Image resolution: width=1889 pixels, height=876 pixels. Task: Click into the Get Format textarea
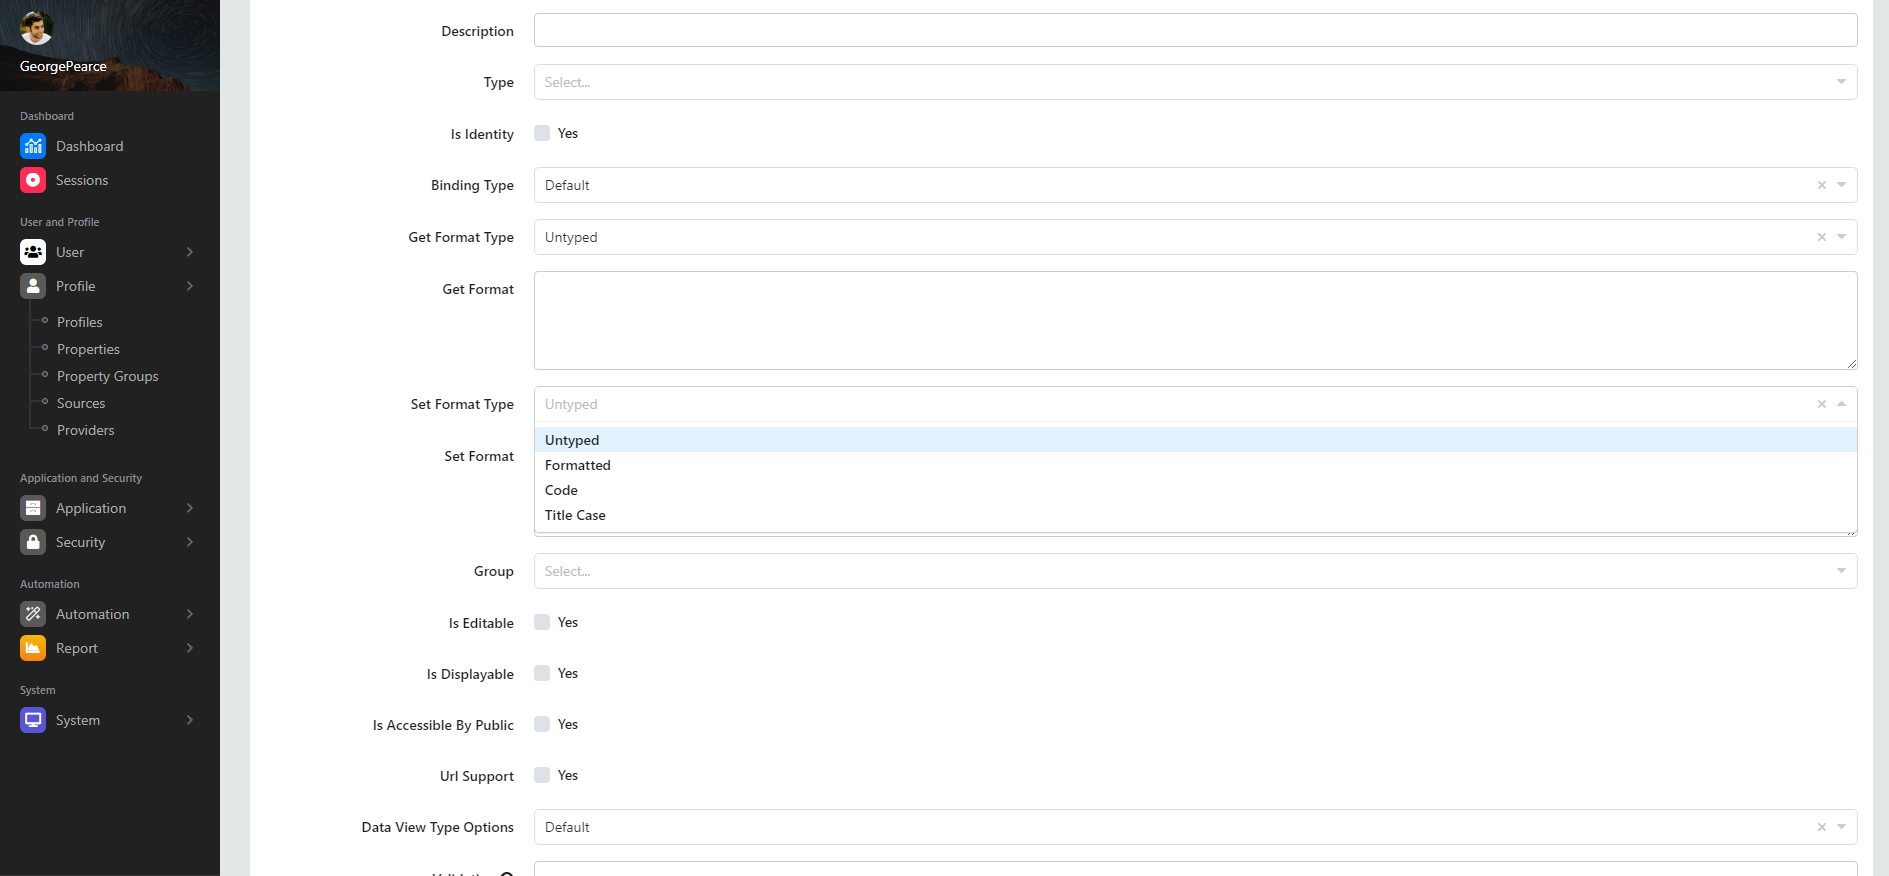pos(1195,320)
